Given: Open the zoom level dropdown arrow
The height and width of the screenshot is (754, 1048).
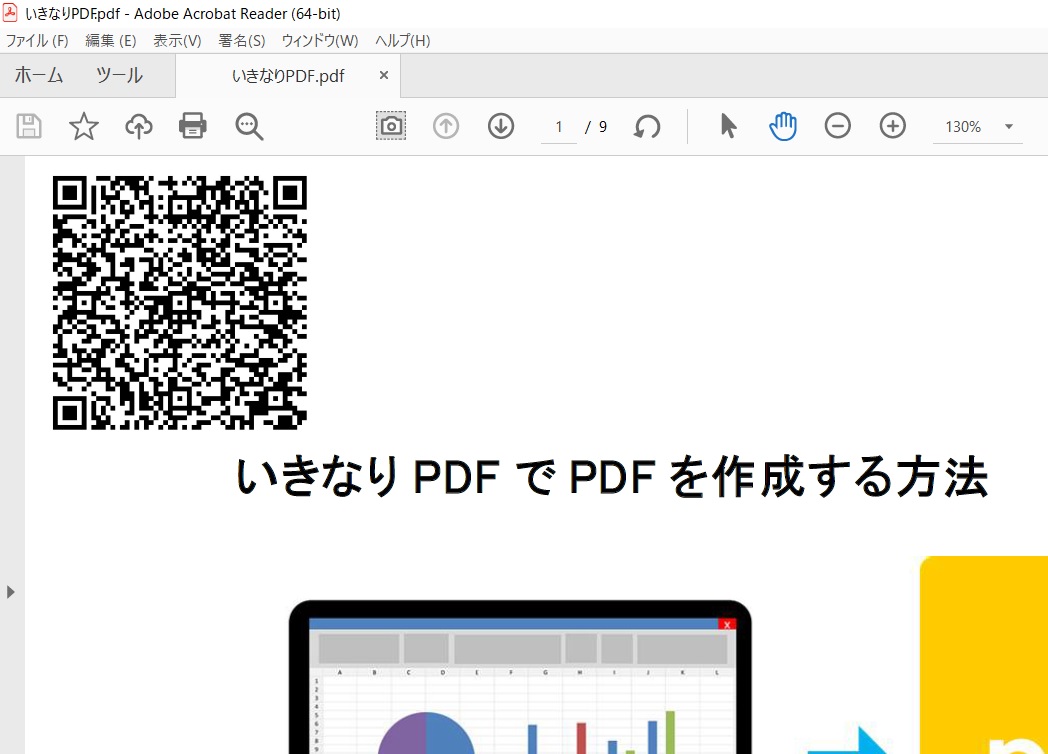Looking at the screenshot, I should coord(1009,126).
